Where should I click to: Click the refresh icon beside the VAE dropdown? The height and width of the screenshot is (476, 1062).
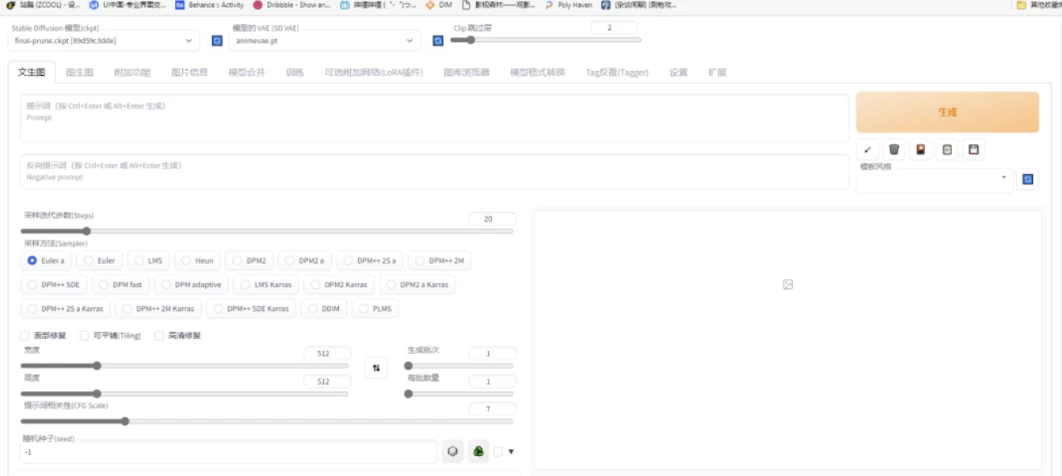click(437, 41)
